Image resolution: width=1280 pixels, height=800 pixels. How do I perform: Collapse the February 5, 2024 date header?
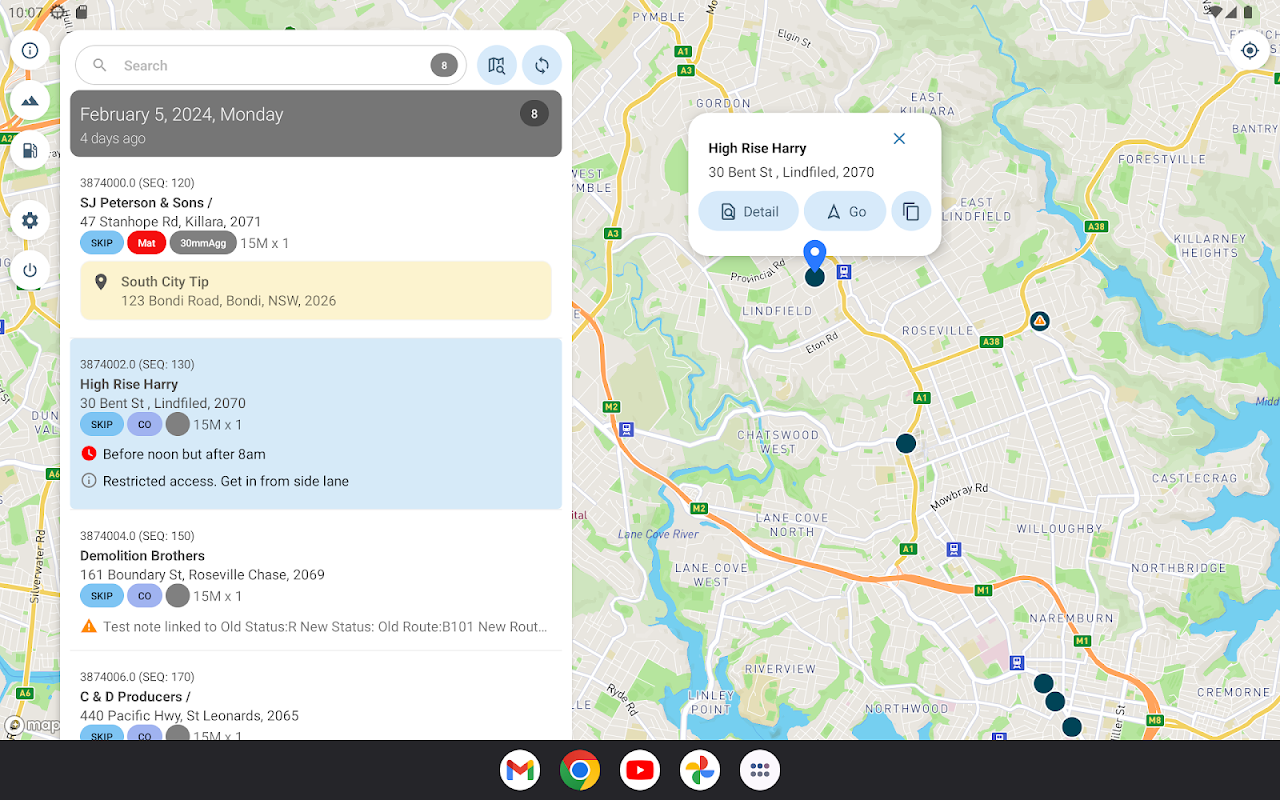click(x=316, y=124)
